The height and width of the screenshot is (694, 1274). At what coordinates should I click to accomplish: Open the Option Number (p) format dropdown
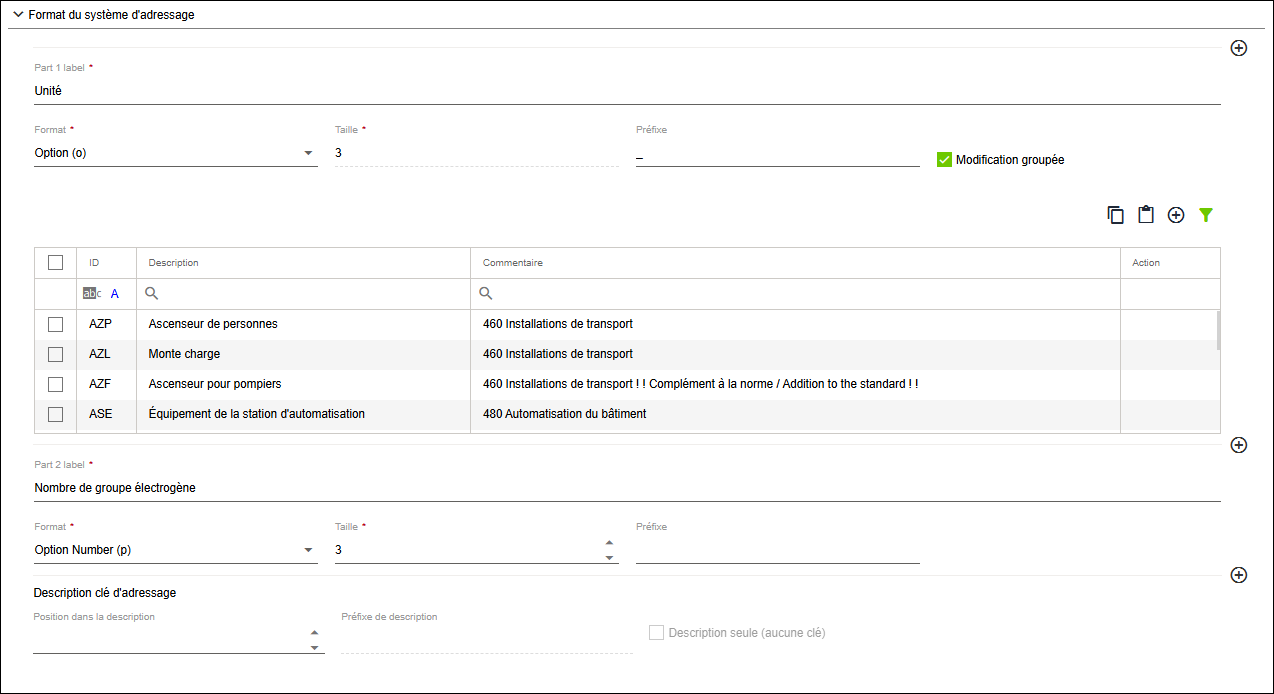tap(176, 550)
